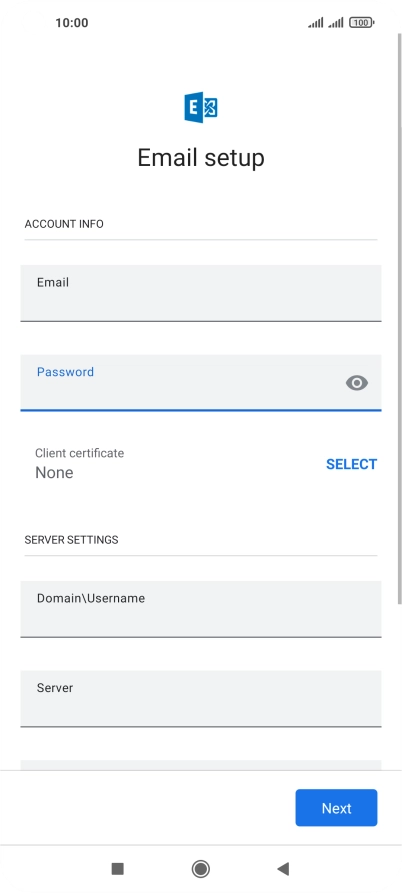Tap the second signal strength icon
The height and width of the screenshot is (893, 402).
pyautogui.click(x=335, y=23)
